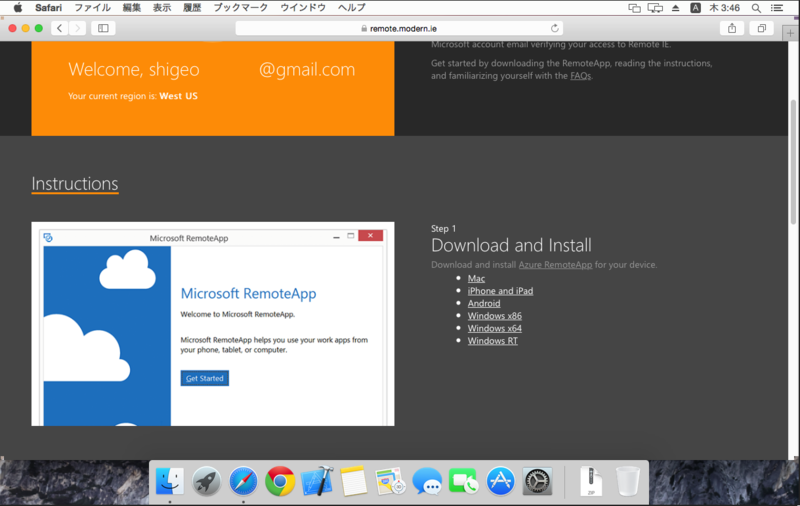Launch Google Chrome from Dock

tap(280, 480)
